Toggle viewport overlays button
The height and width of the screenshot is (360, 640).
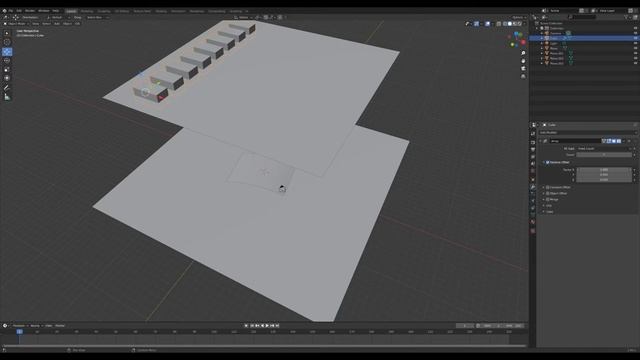pyautogui.click(x=488, y=24)
